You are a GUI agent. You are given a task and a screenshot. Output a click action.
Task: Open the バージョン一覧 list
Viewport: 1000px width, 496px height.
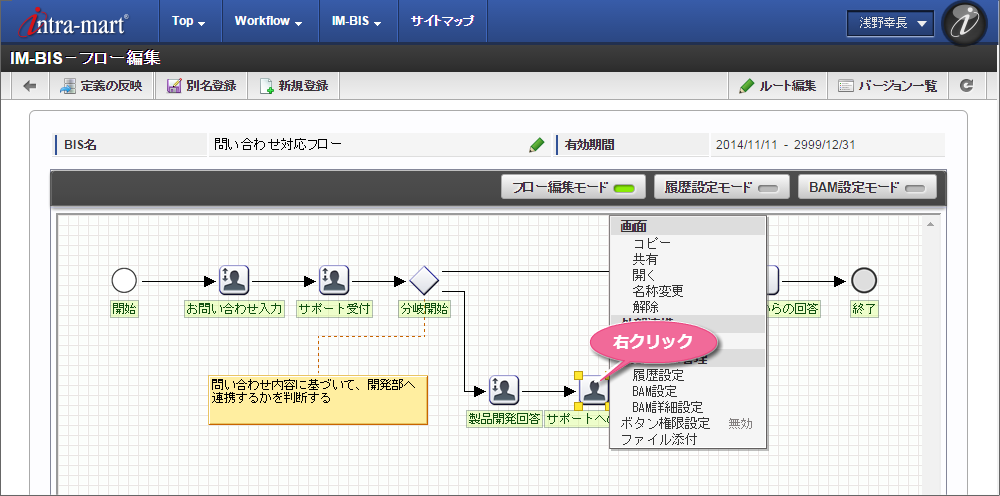887,85
